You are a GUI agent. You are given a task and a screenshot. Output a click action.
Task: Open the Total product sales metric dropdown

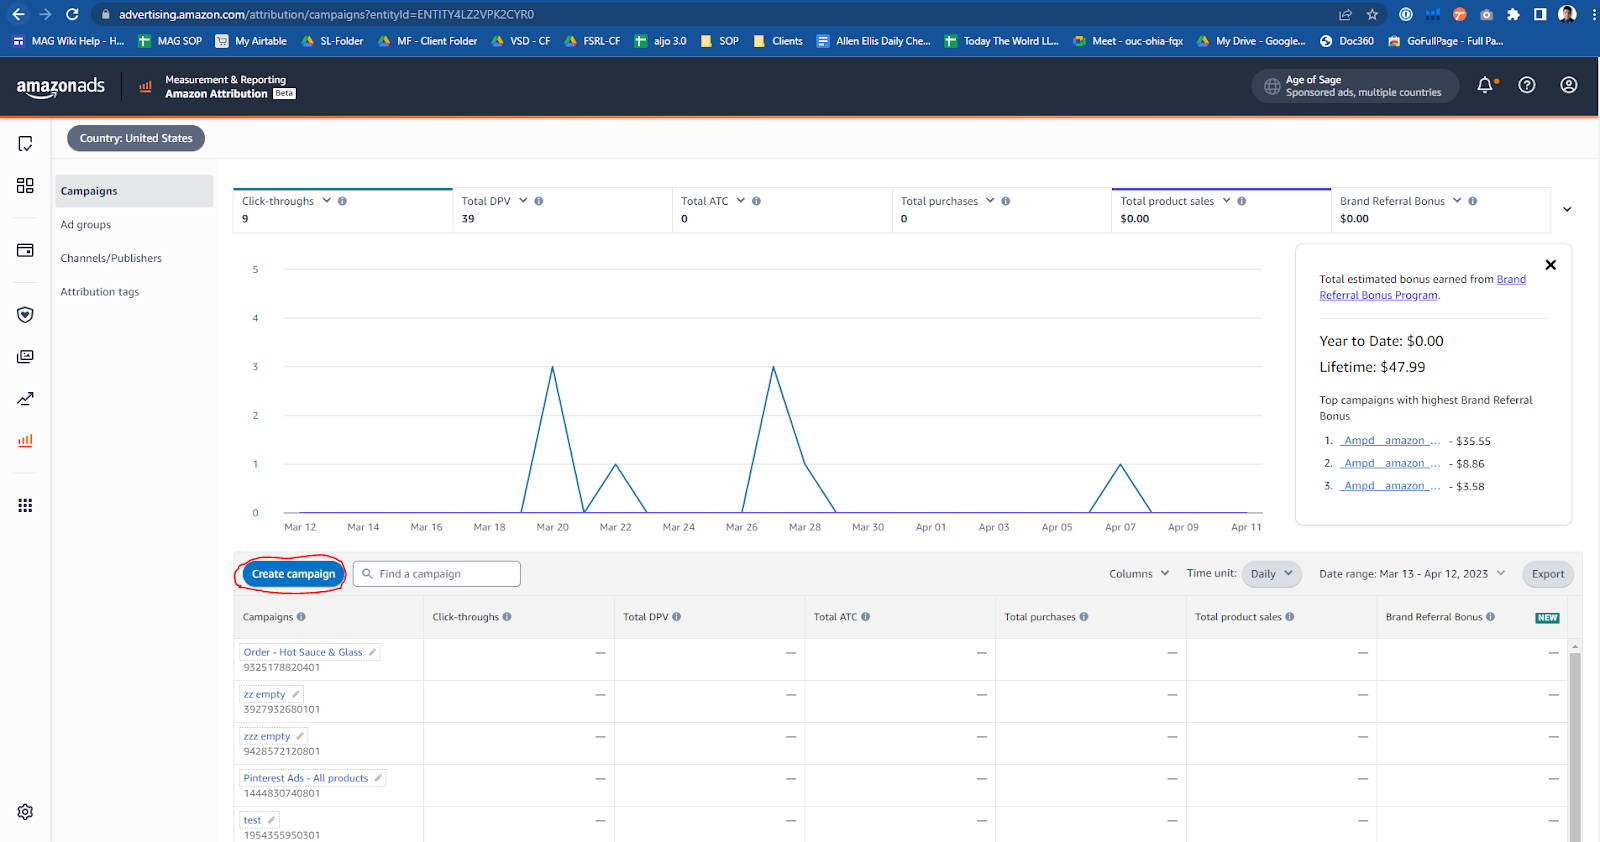(x=1226, y=201)
